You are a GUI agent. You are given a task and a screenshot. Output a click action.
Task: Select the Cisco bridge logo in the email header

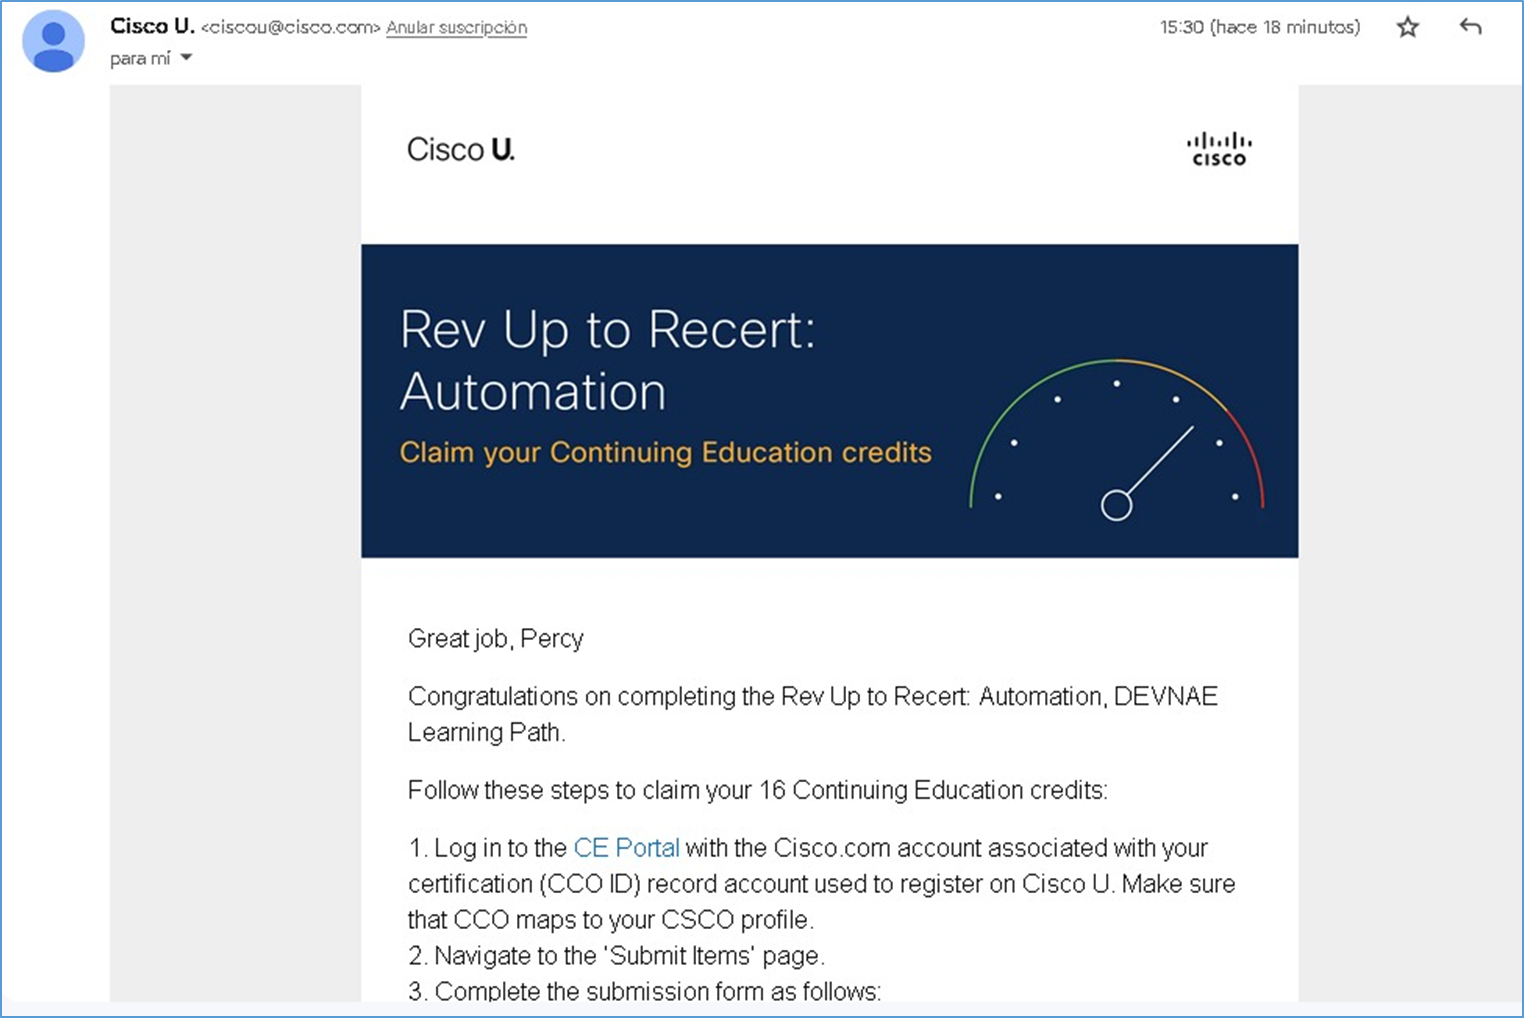pos(1218,148)
